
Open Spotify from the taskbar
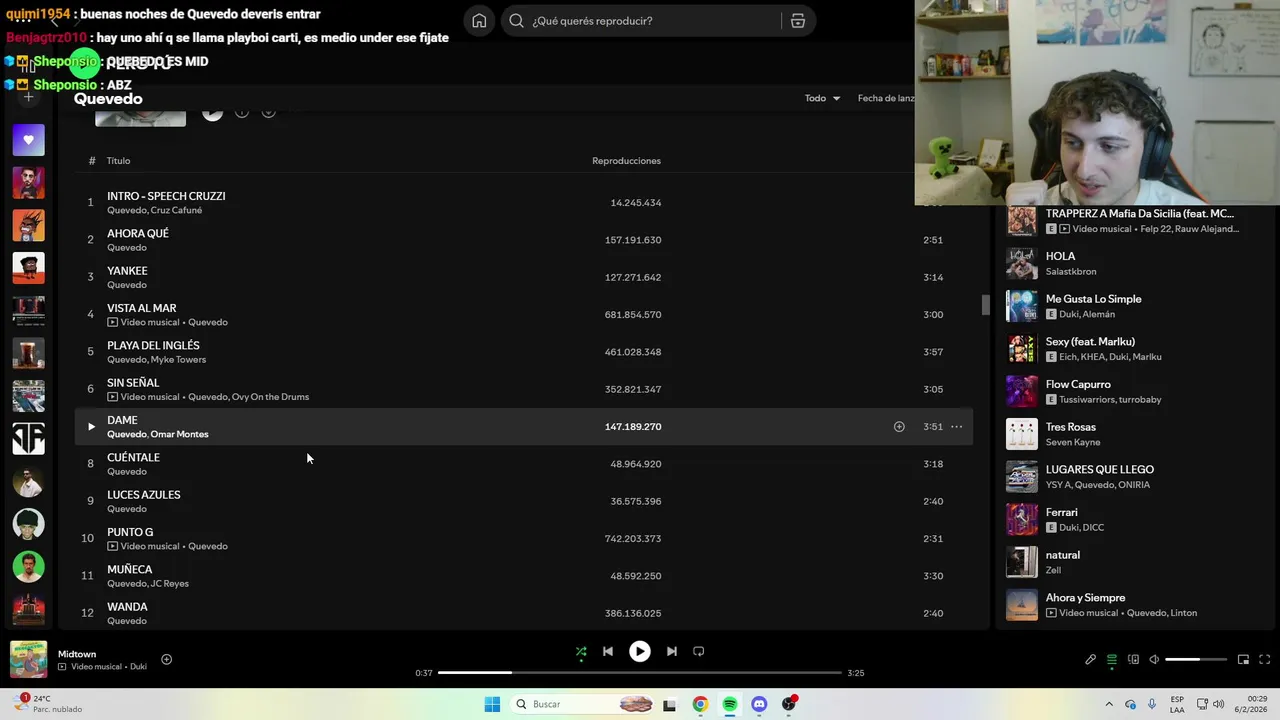pos(730,705)
